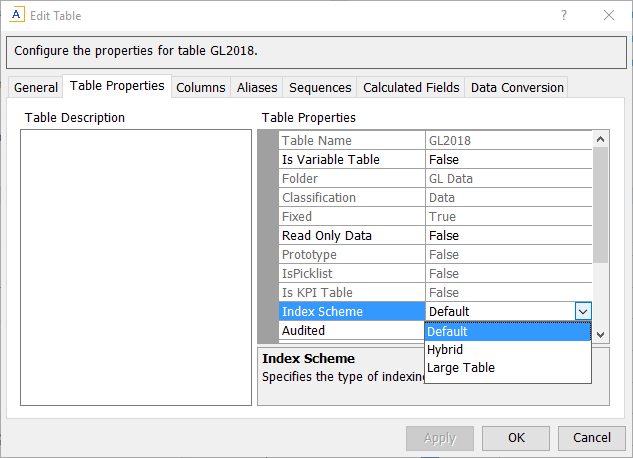The height and width of the screenshot is (458, 633).
Task: Switch to the Data Conversion tab
Action: click(x=517, y=88)
